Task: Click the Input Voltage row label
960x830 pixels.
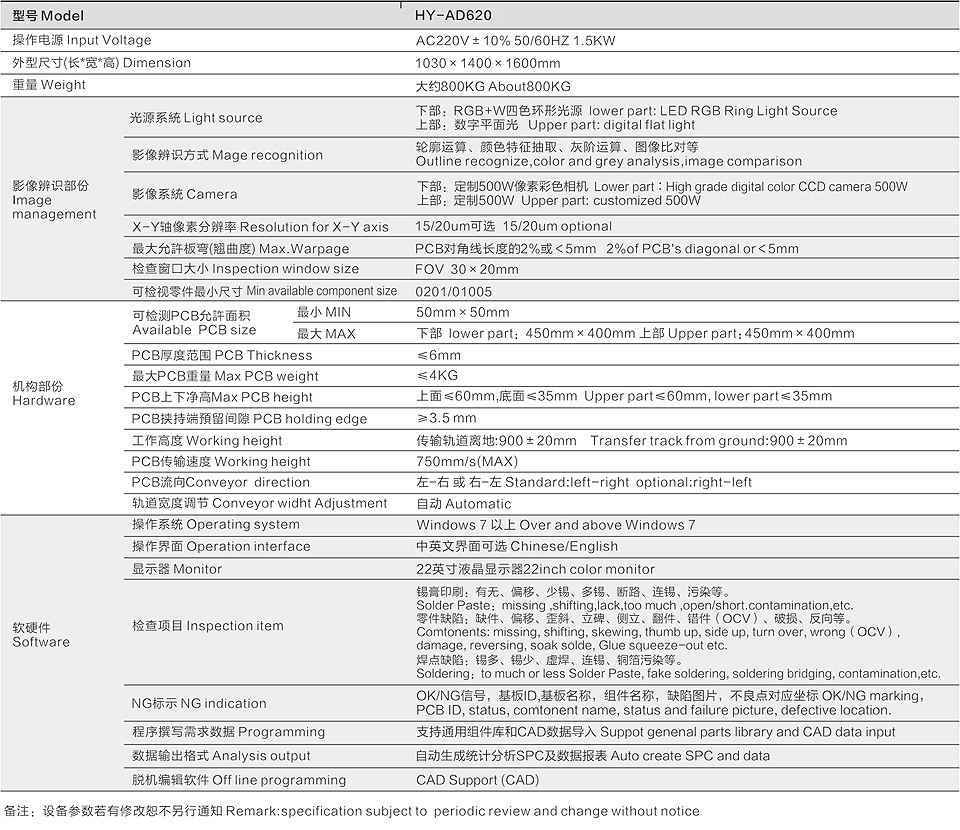Action: tap(82, 40)
